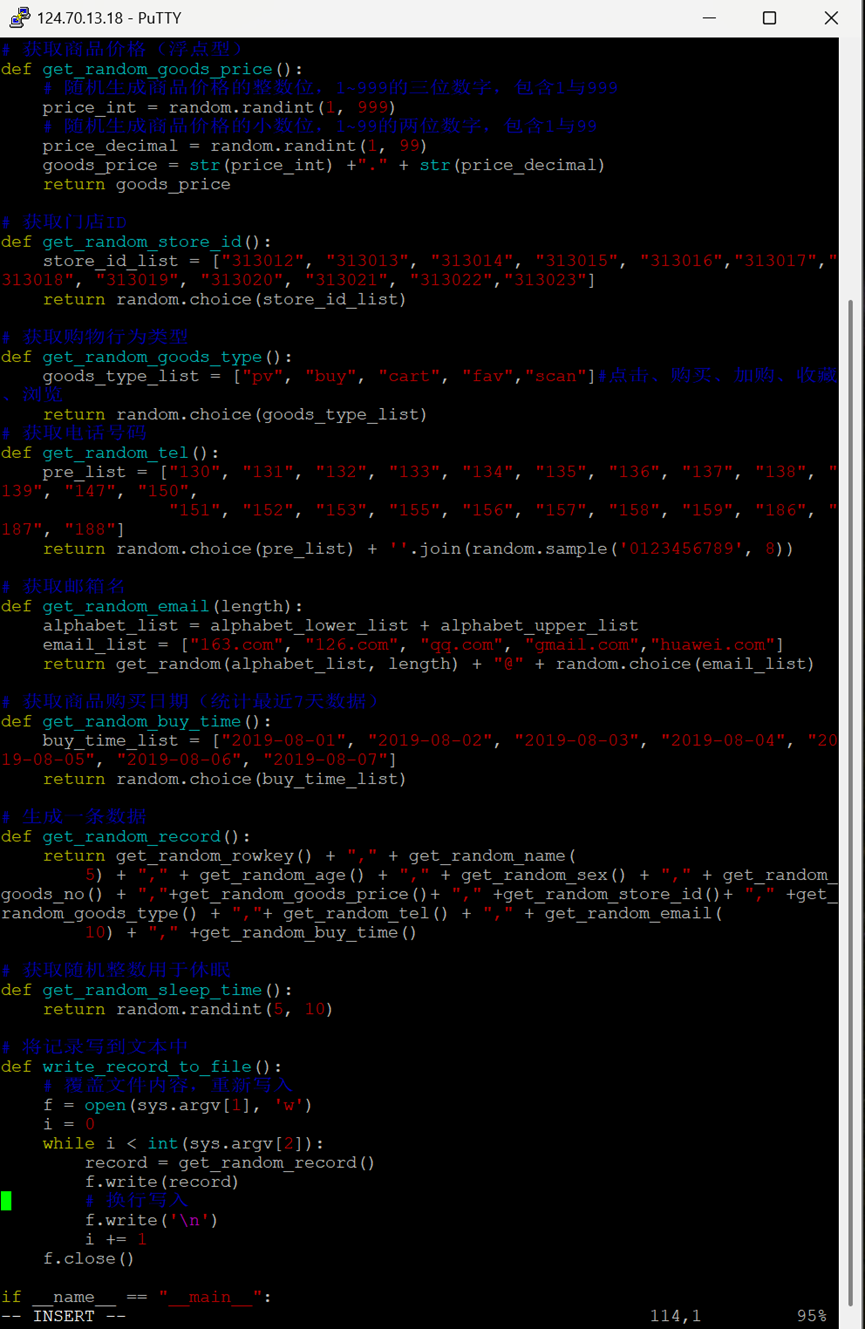This screenshot has height=1329, width=865.
Task: Click the 'i = 0' assignment line
Action: pyautogui.click(x=69, y=1124)
